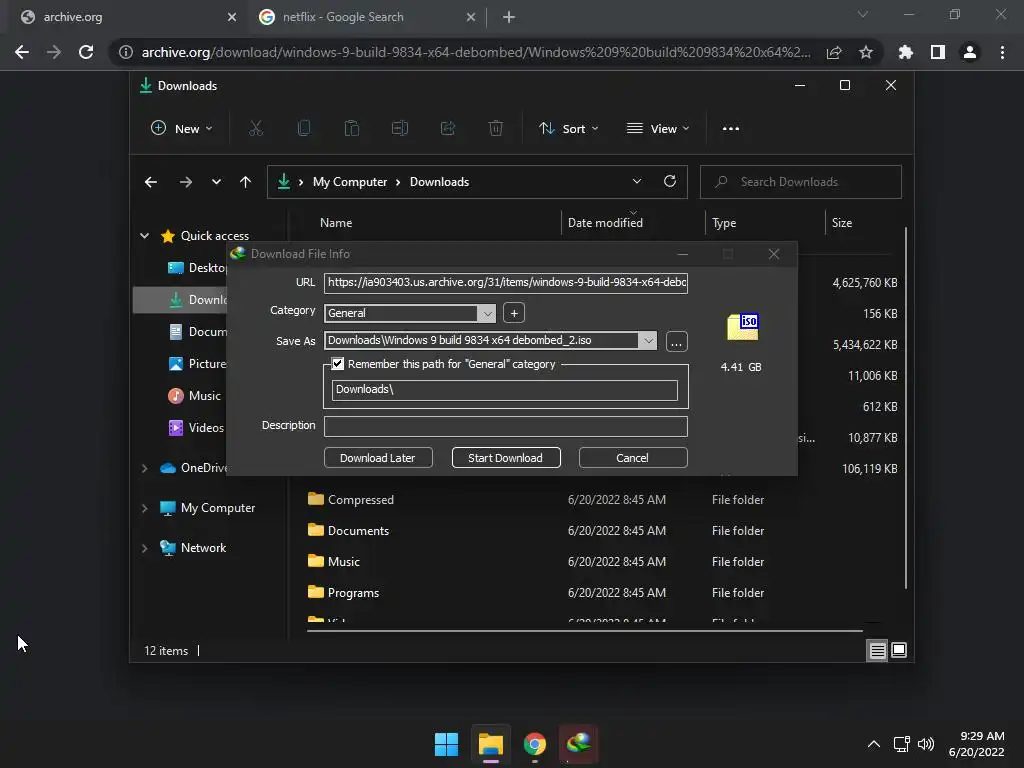Click the Rename icon in Explorer toolbar
The width and height of the screenshot is (1024, 768).
400,129
